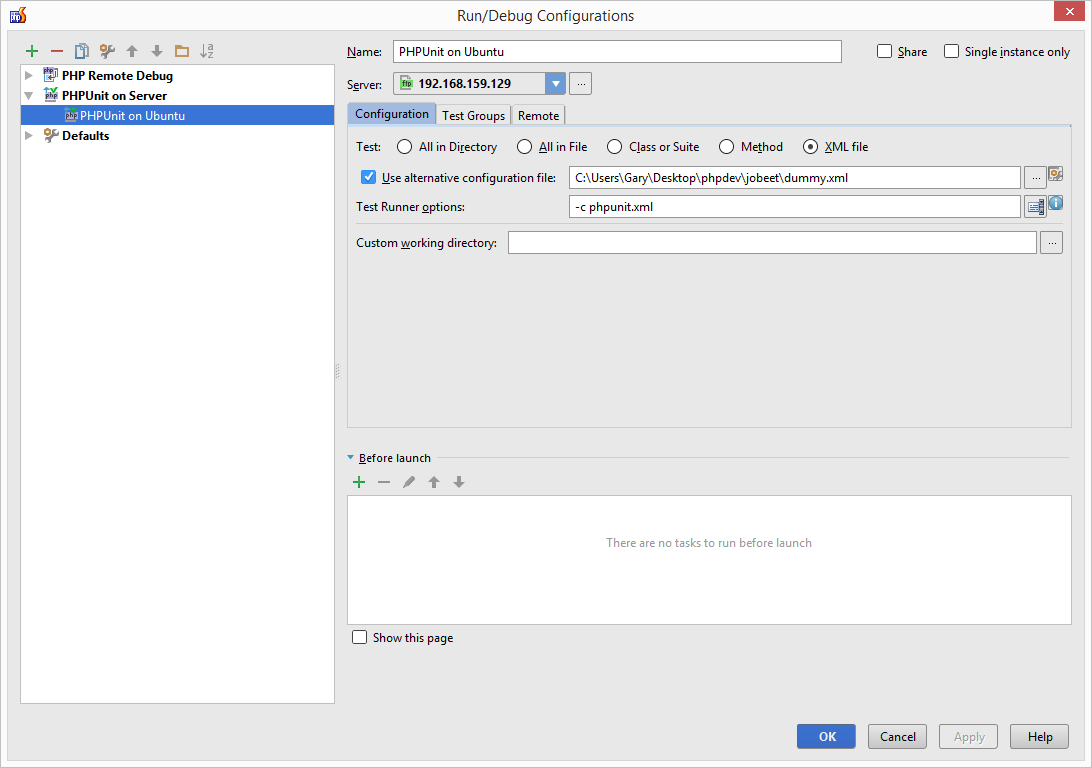Add a new configuration with the green plus

click(32, 51)
